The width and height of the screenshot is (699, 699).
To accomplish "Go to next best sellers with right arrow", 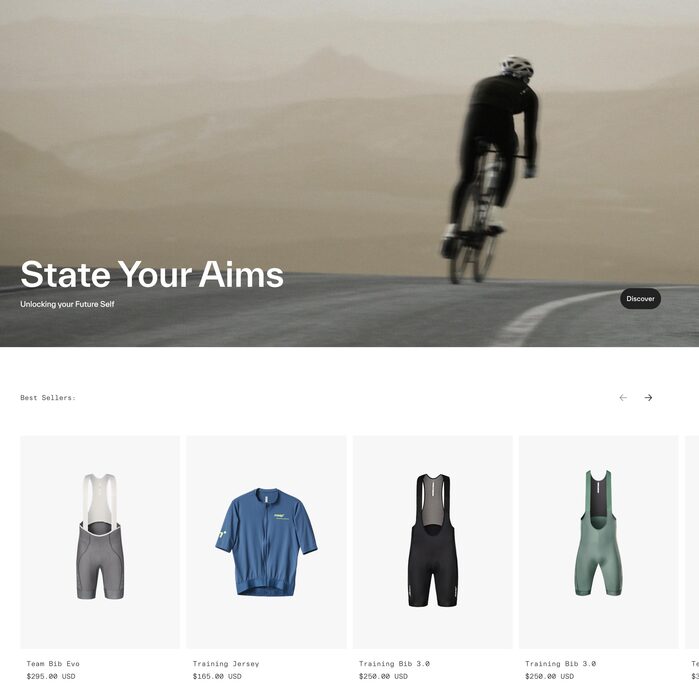I will click(648, 398).
